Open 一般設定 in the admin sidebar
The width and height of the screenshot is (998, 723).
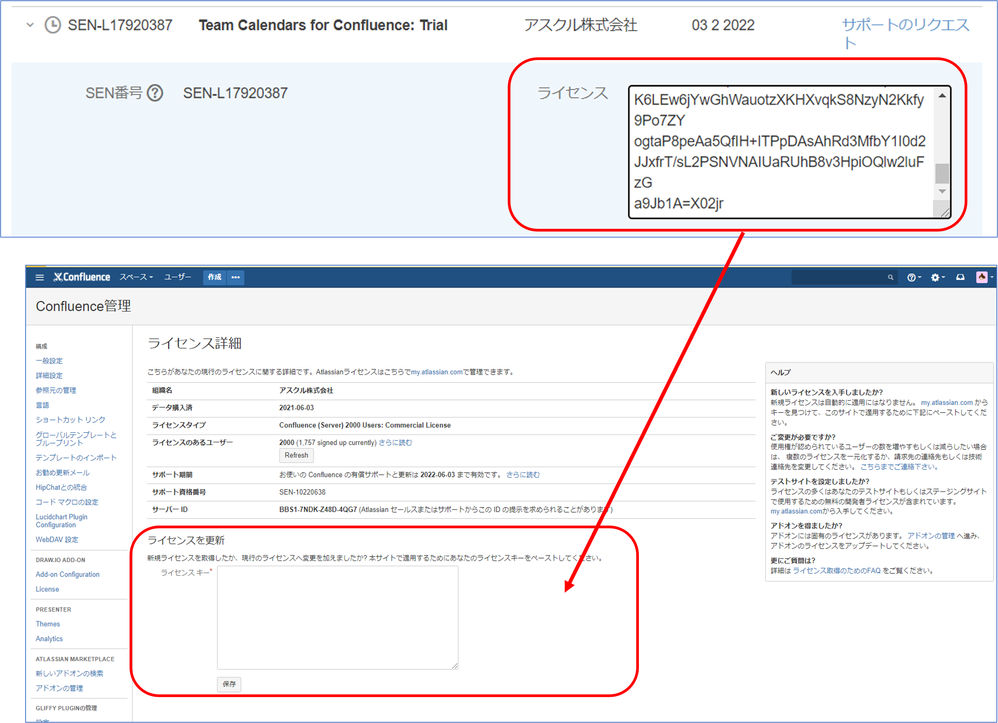49,361
